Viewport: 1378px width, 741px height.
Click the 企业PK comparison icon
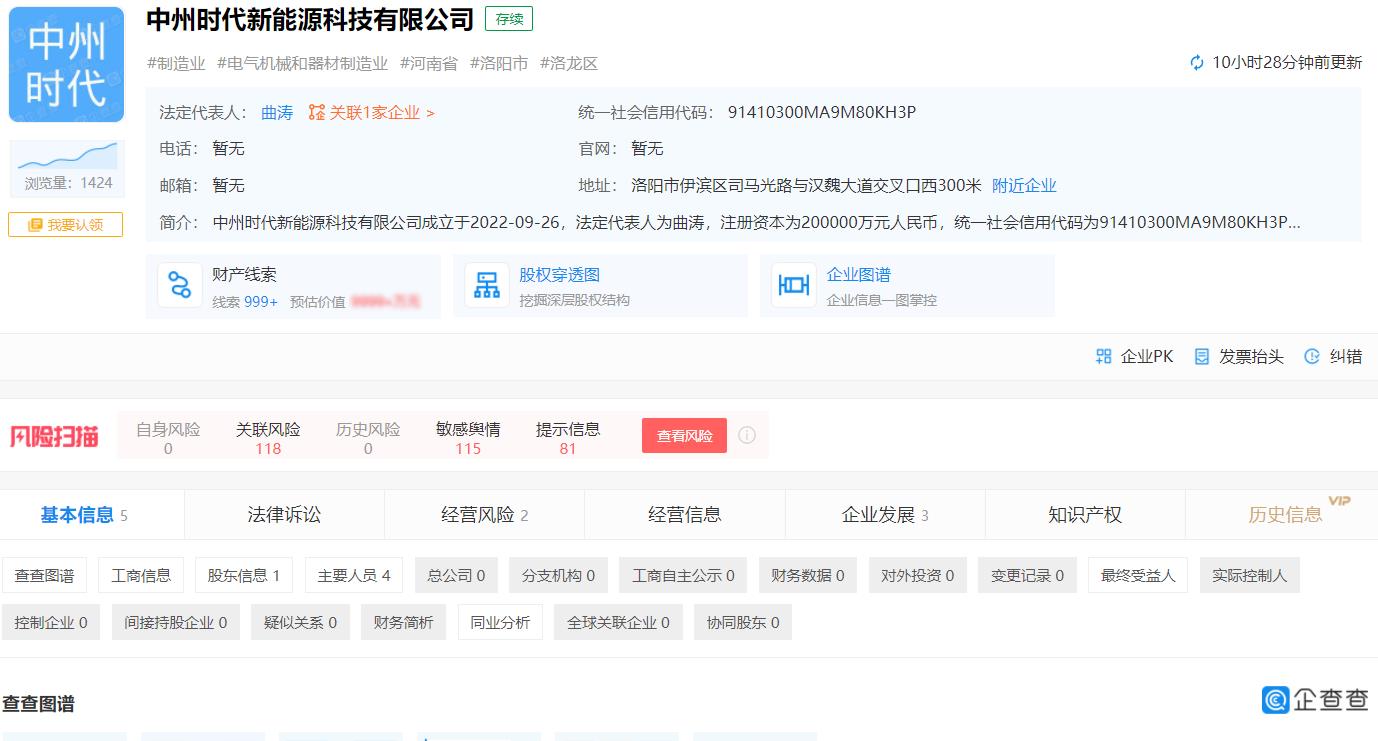[x=1104, y=356]
